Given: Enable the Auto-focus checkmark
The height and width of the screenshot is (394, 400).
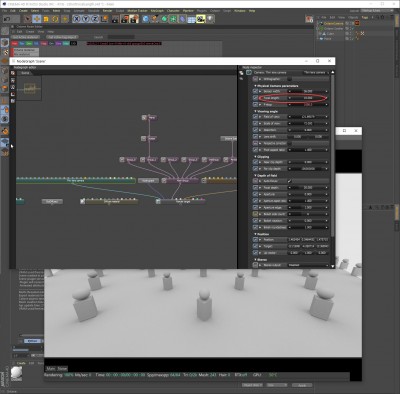Looking at the screenshot, I should [289, 181].
